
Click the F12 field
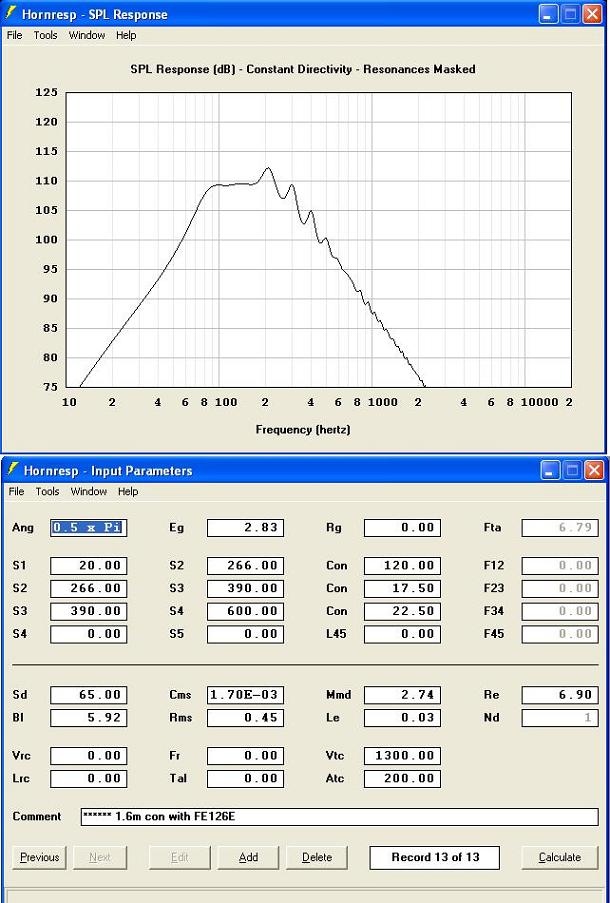pyautogui.click(x=560, y=566)
